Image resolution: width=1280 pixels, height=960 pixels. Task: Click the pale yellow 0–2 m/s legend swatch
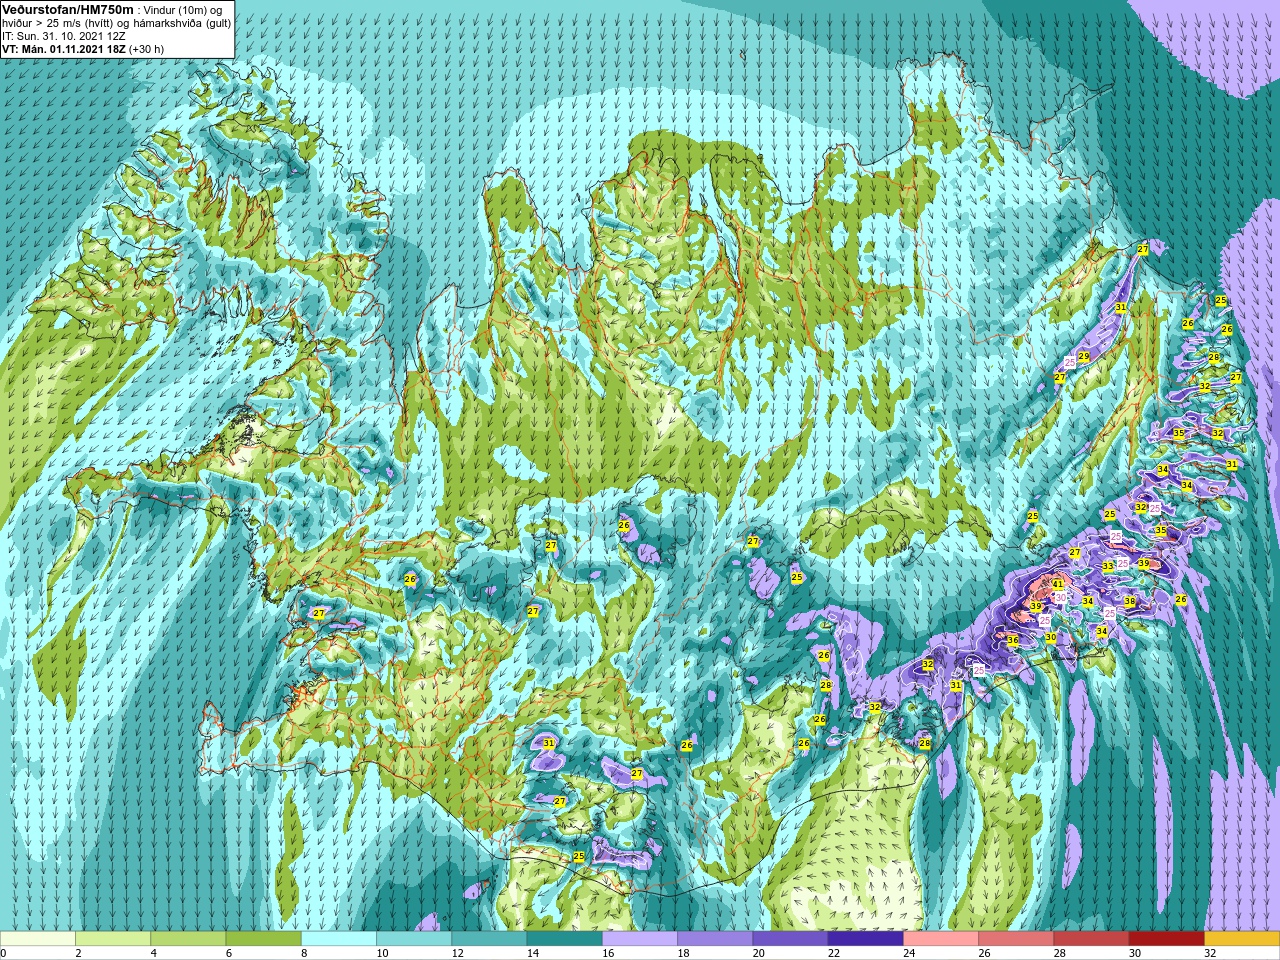pos(38,939)
